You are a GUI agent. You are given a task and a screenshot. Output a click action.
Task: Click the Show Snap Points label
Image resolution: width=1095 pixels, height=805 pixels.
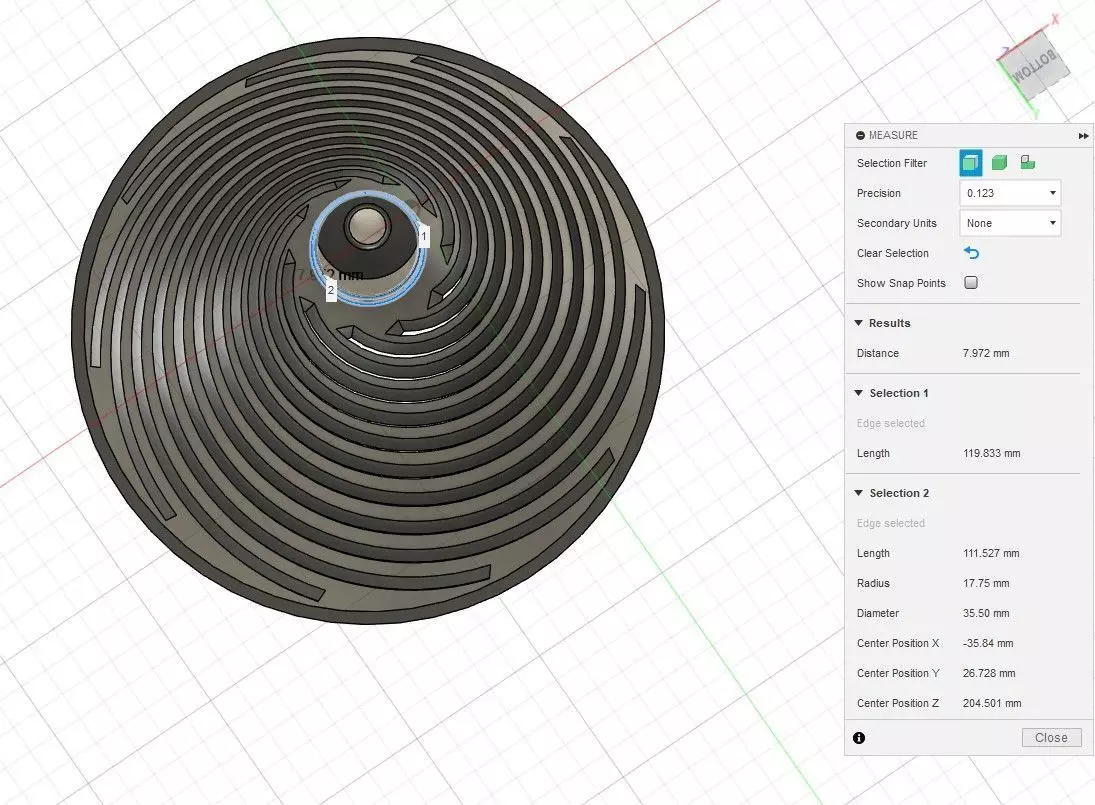pos(901,283)
